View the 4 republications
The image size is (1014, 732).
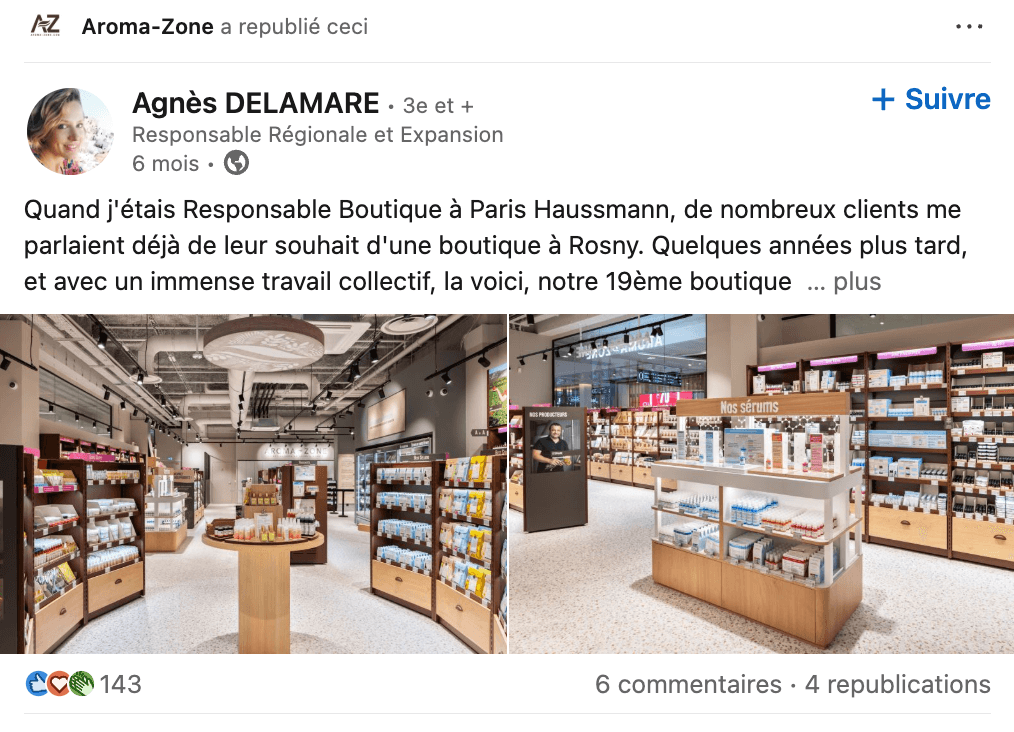point(898,684)
